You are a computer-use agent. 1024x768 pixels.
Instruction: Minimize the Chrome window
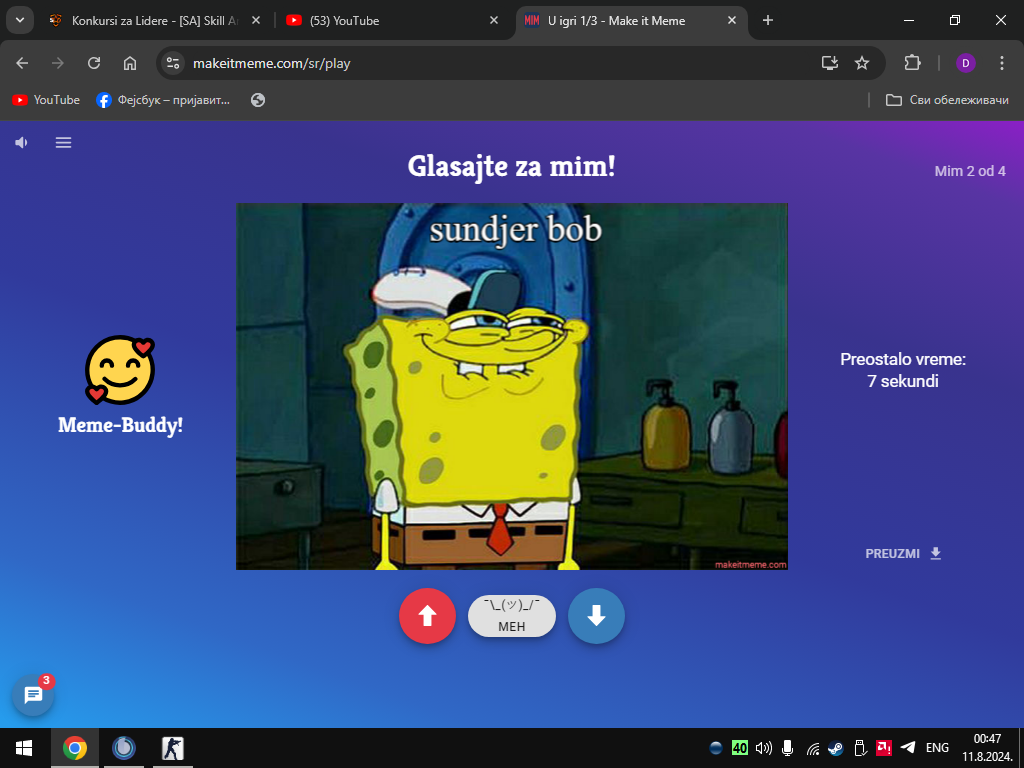point(909,20)
